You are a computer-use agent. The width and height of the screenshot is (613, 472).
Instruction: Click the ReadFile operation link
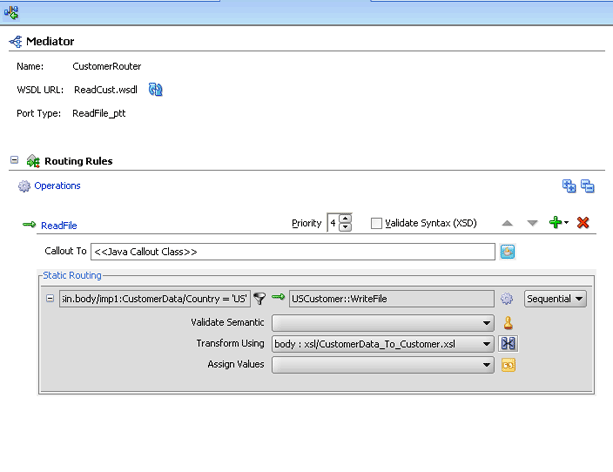coord(59,226)
